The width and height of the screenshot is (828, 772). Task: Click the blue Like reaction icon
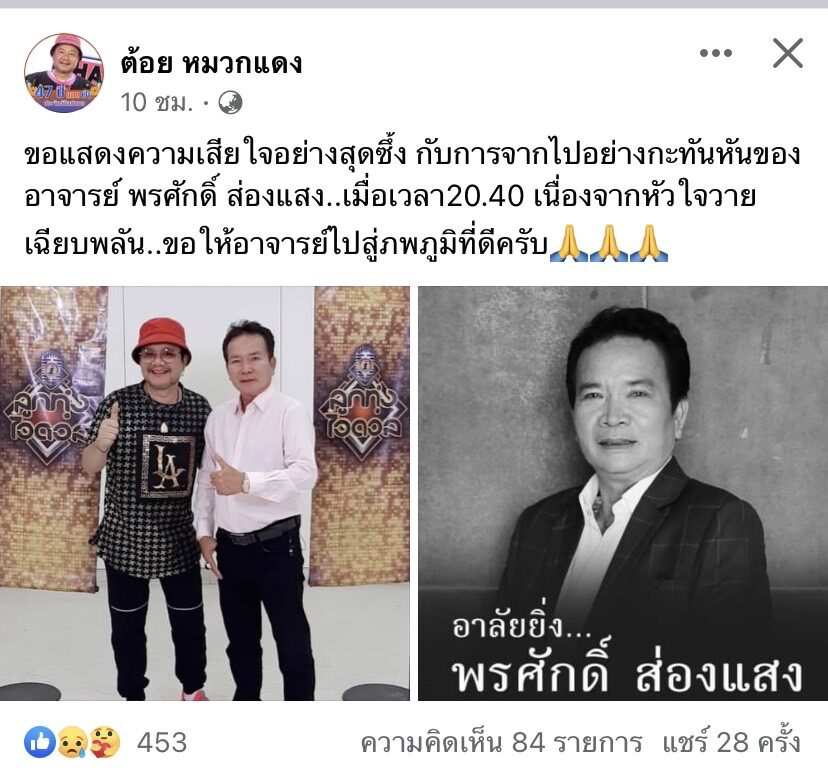pyautogui.click(x=40, y=742)
